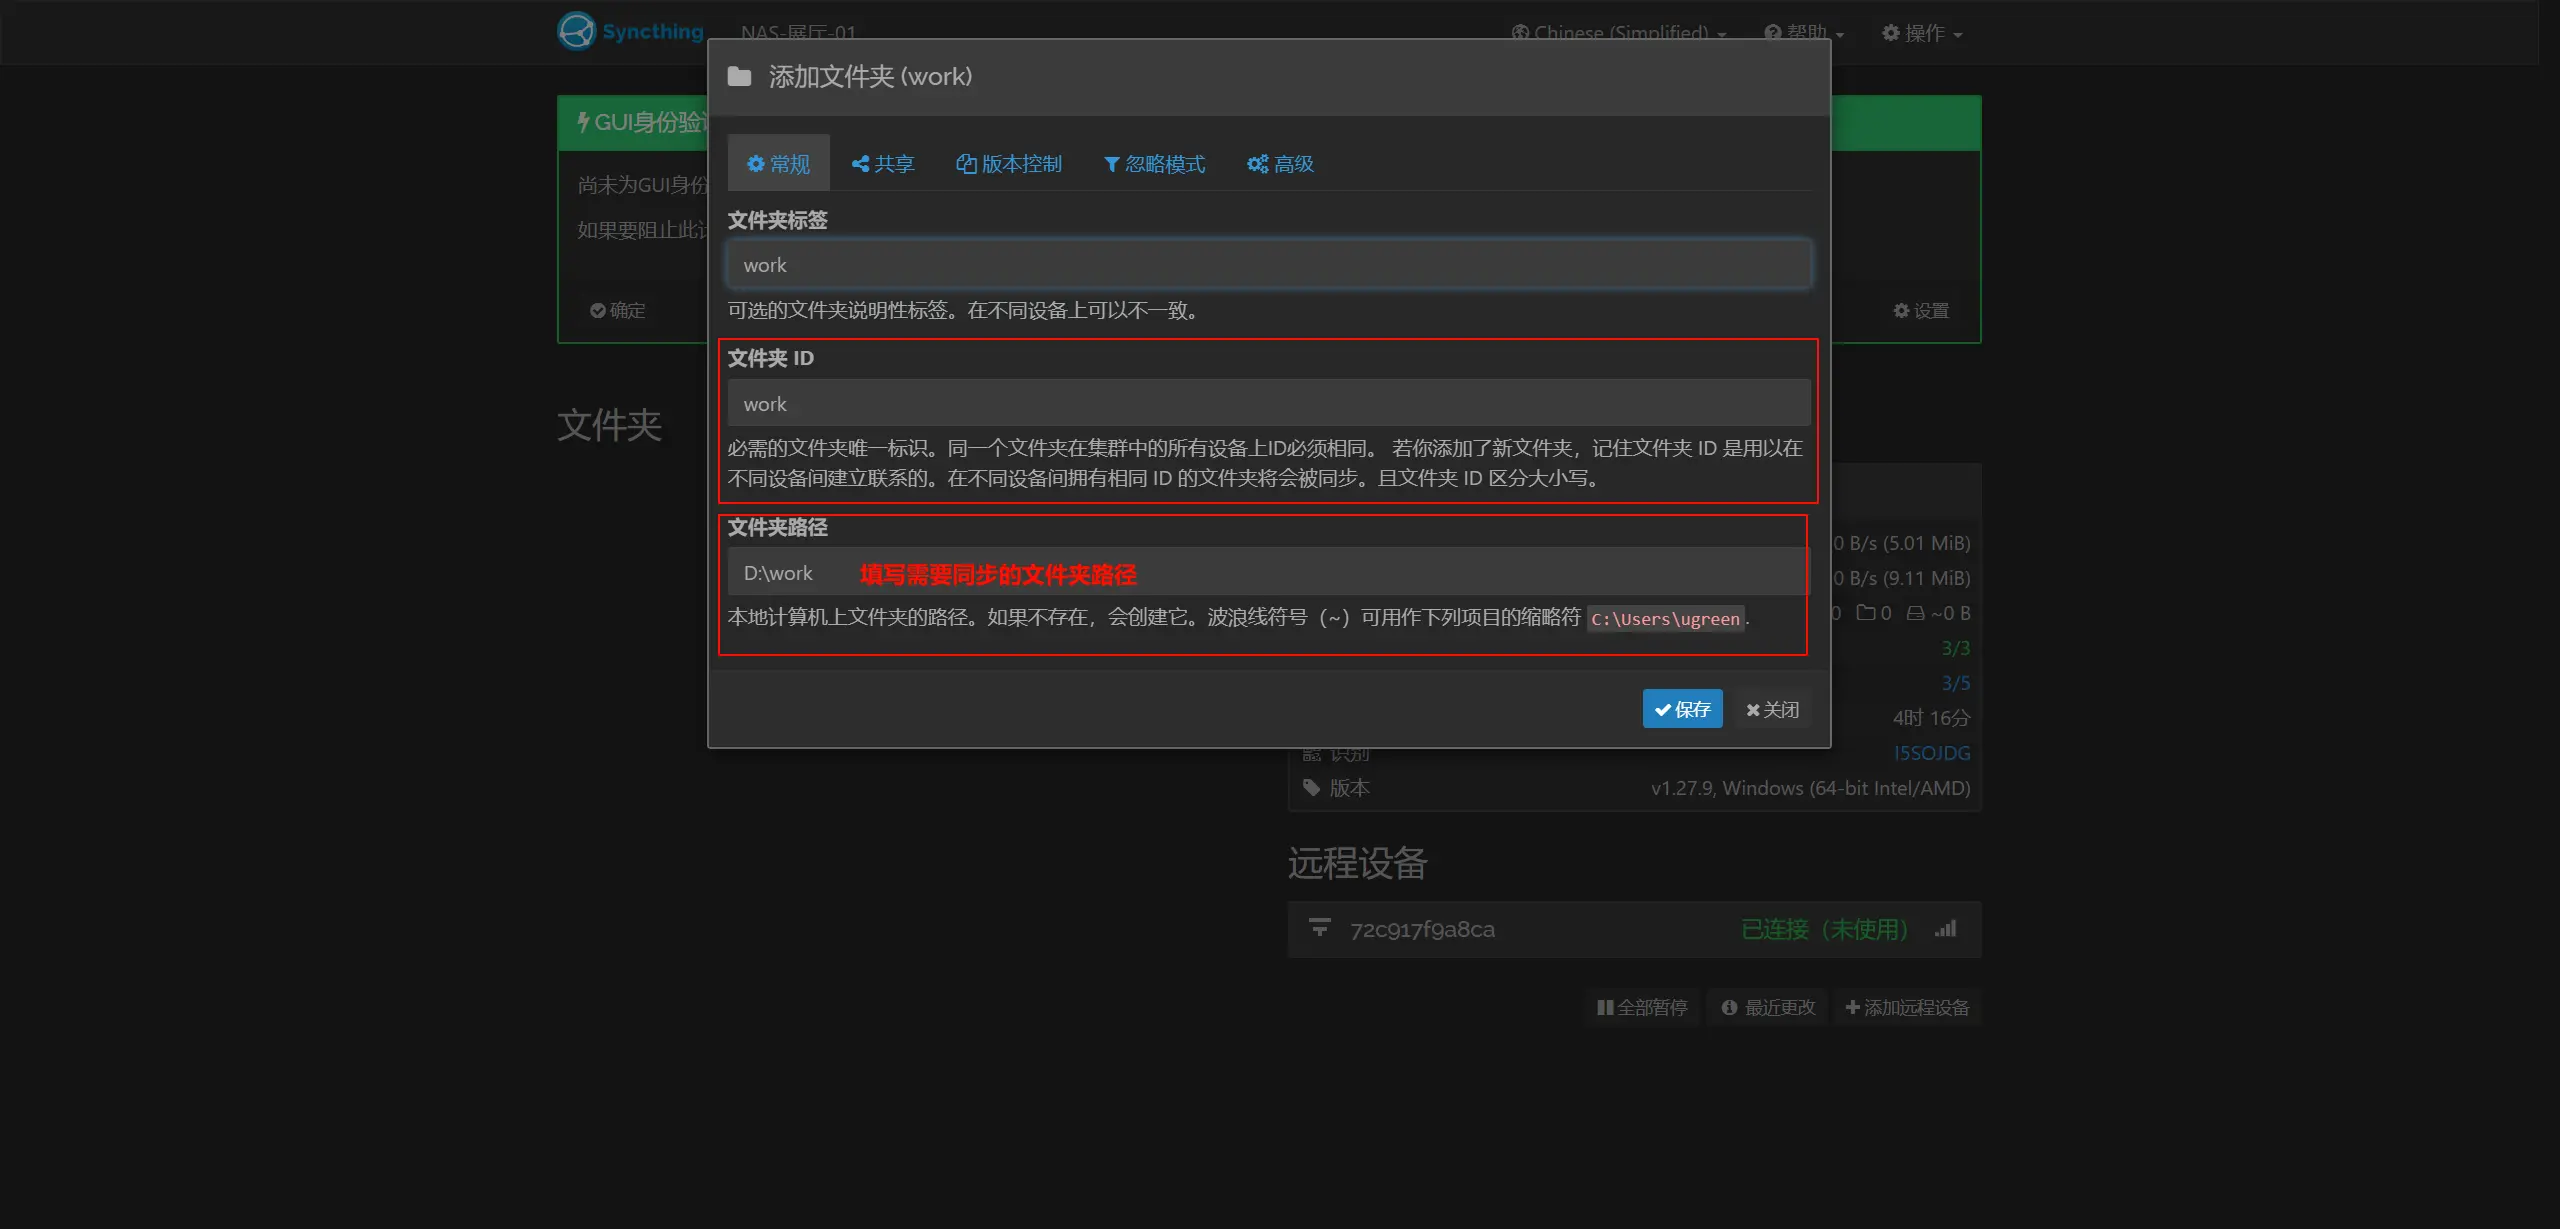Click the pause icon on 全部暂停
2560x1229 pixels.
pyautogui.click(x=1605, y=1007)
